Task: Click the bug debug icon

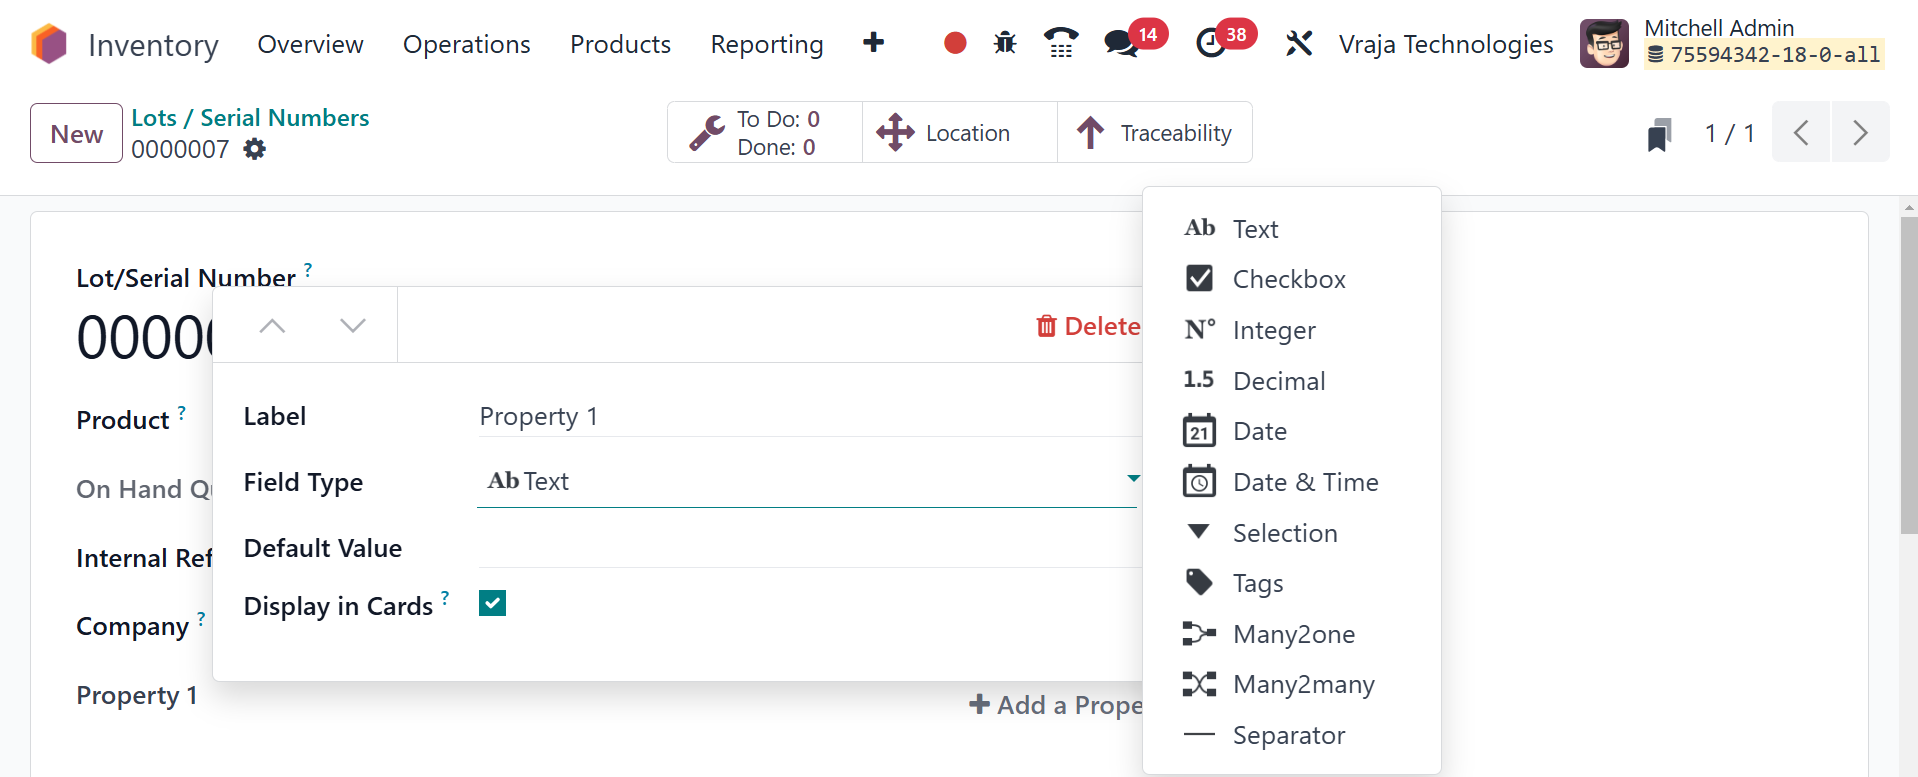Action: [x=1005, y=43]
